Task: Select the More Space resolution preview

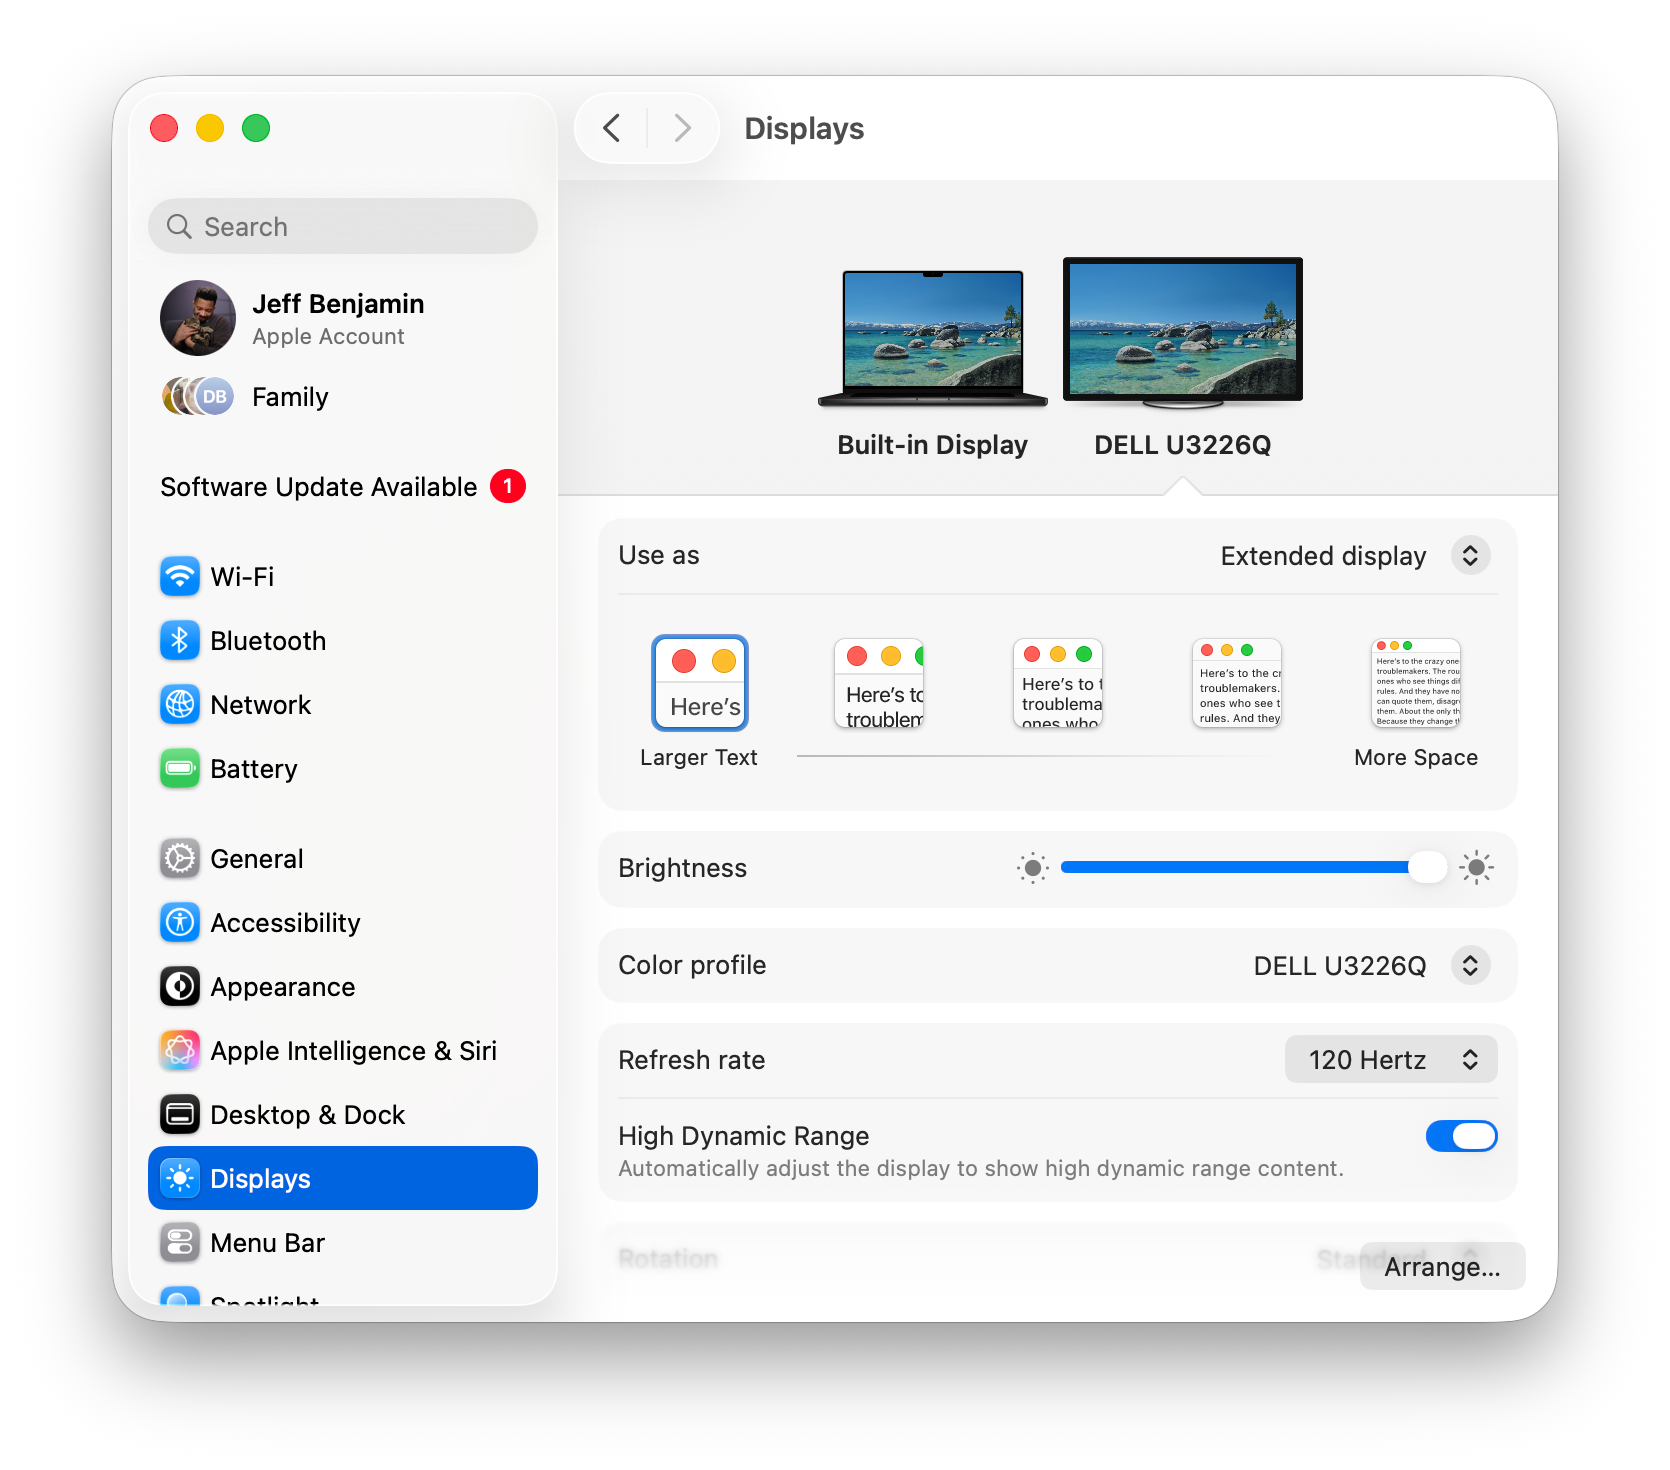Action: click(x=1416, y=684)
